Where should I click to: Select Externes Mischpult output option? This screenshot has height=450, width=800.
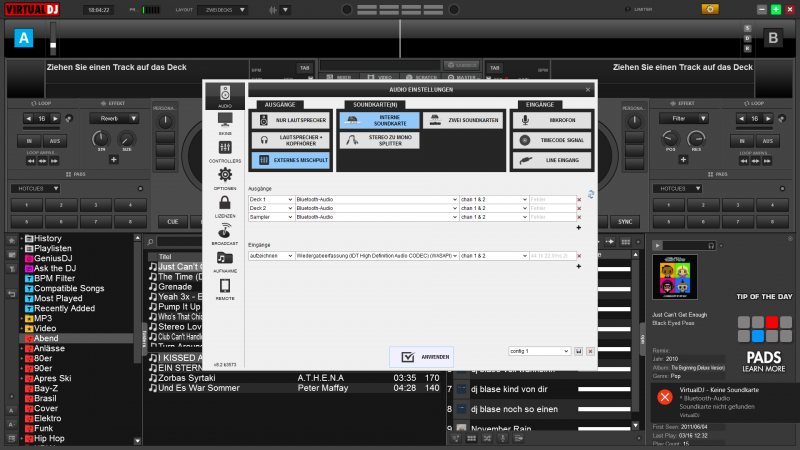click(291, 160)
